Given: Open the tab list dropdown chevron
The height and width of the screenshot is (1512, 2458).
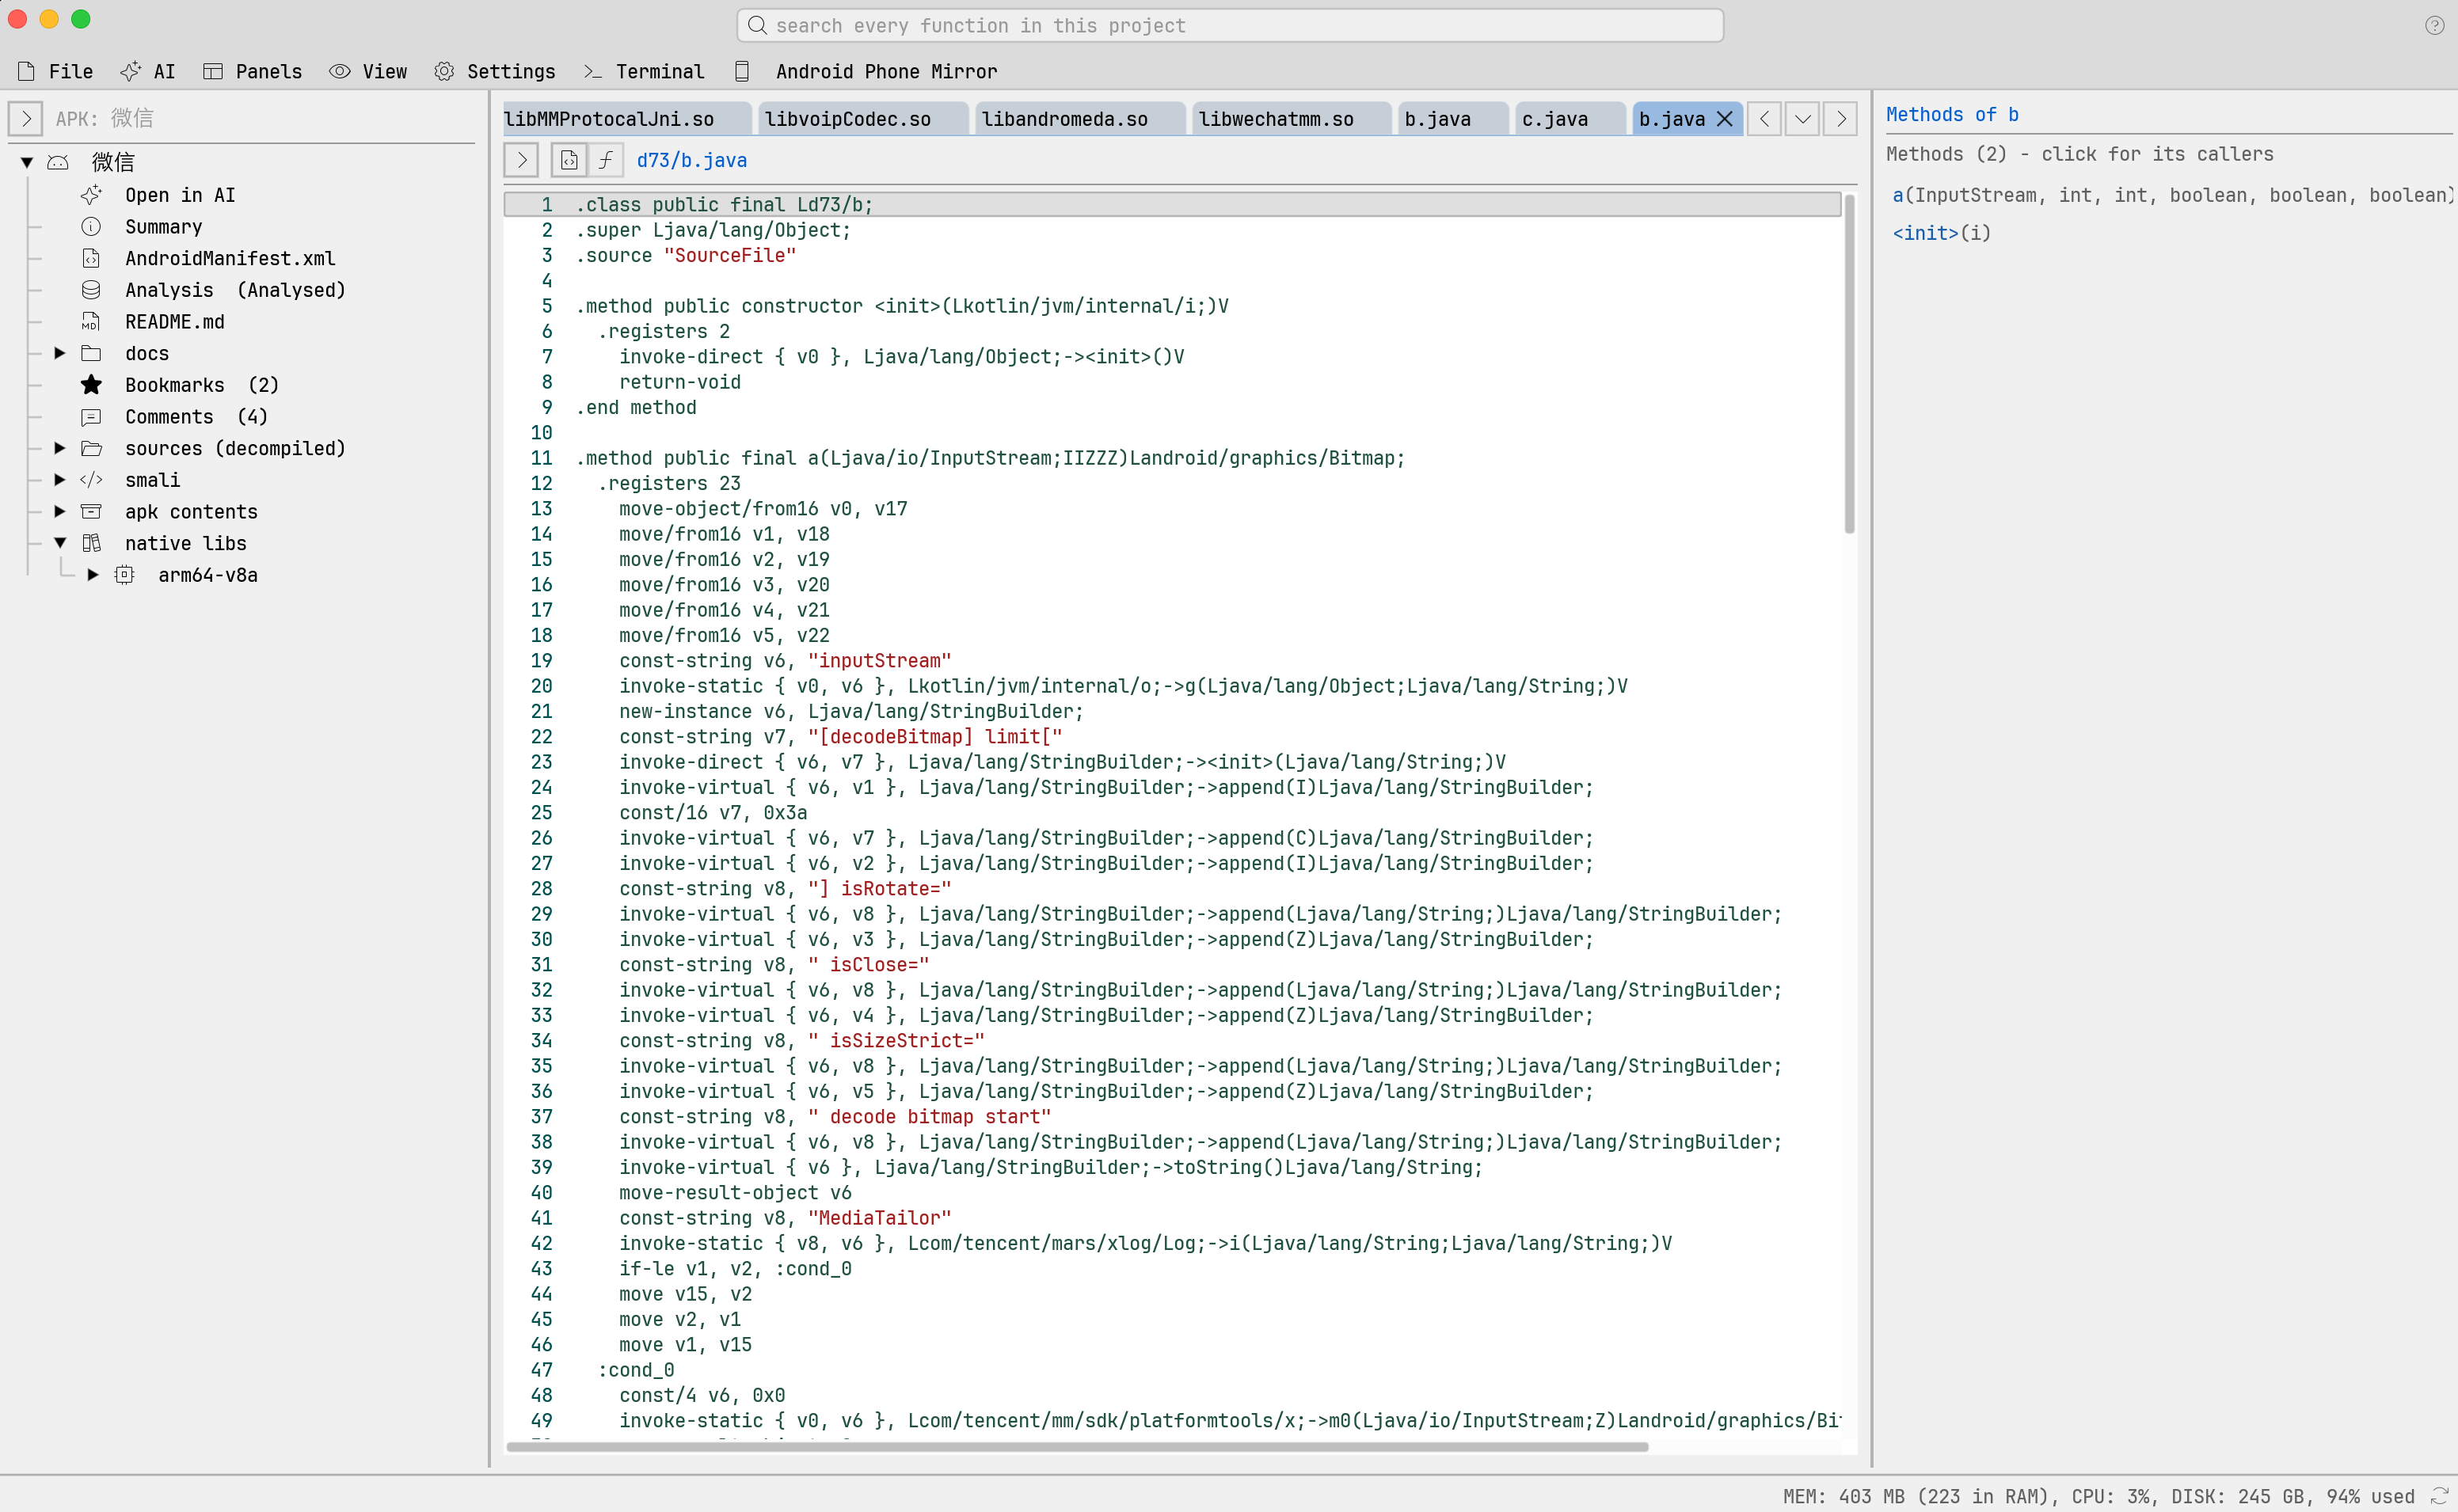Looking at the screenshot, I should tap(1803, 119).
